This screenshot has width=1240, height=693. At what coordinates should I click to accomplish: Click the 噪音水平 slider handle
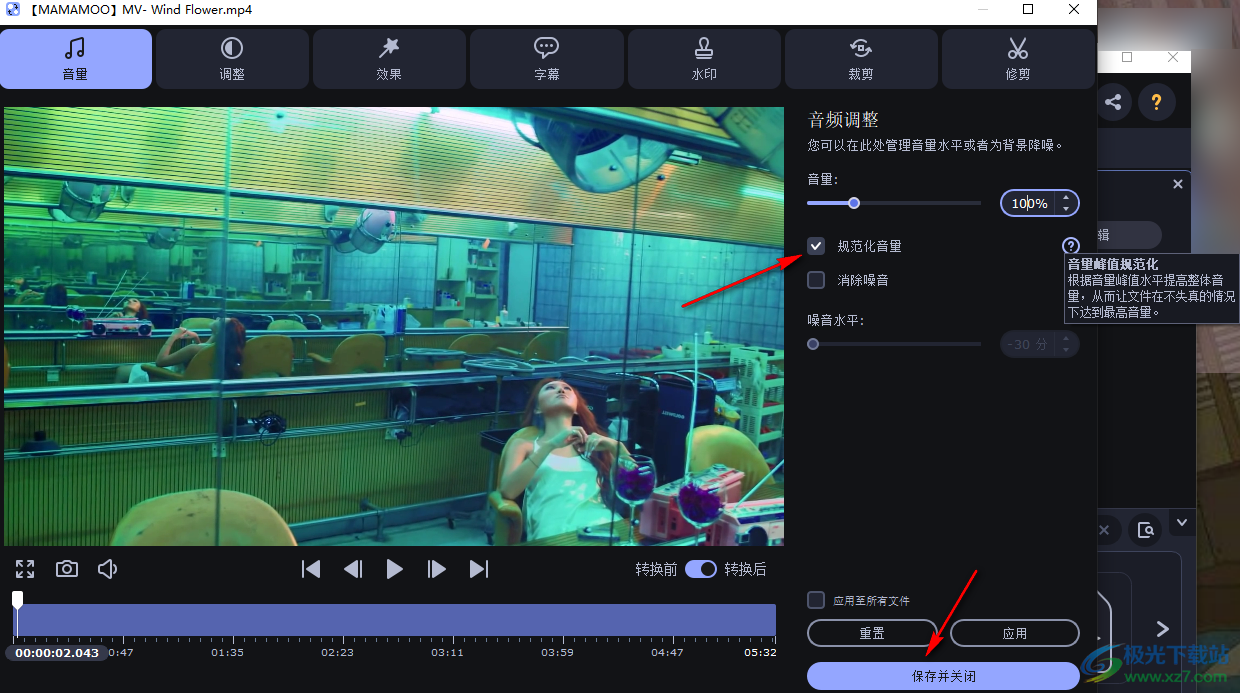tap(813, 344)
